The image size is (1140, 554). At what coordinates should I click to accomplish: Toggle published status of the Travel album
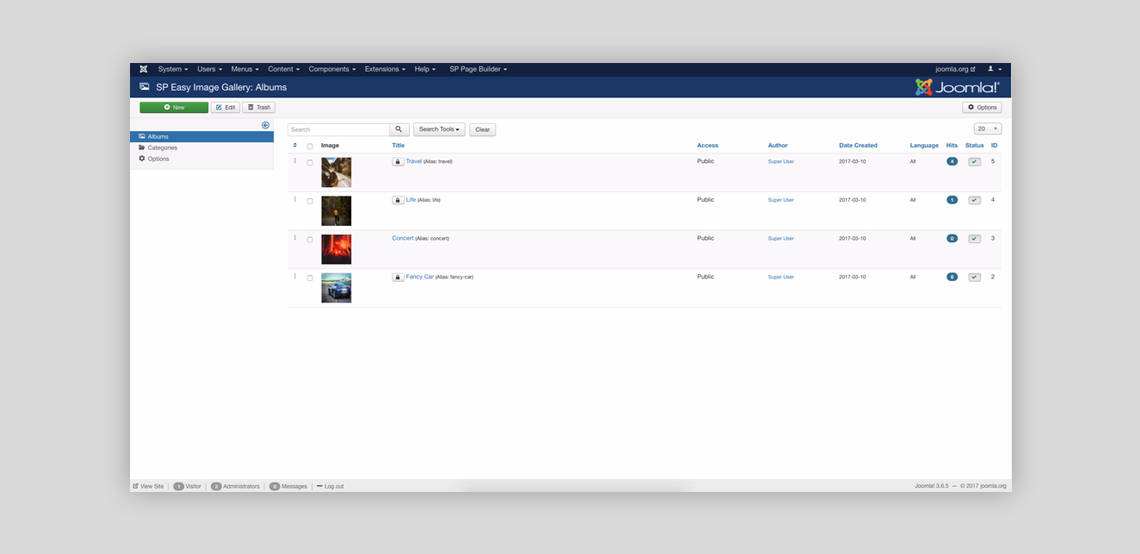click(x=974, y=162)
